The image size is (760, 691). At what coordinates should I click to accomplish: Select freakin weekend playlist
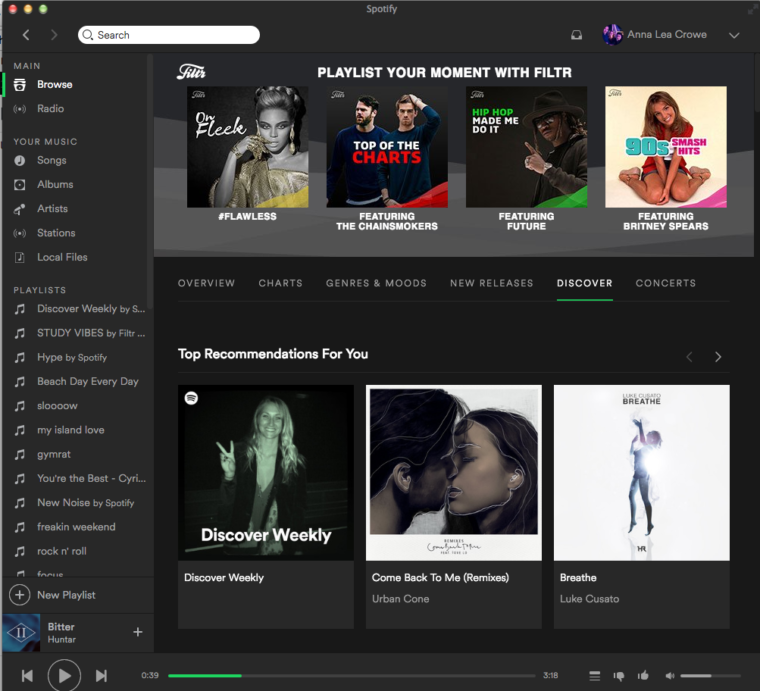point(76,527)
